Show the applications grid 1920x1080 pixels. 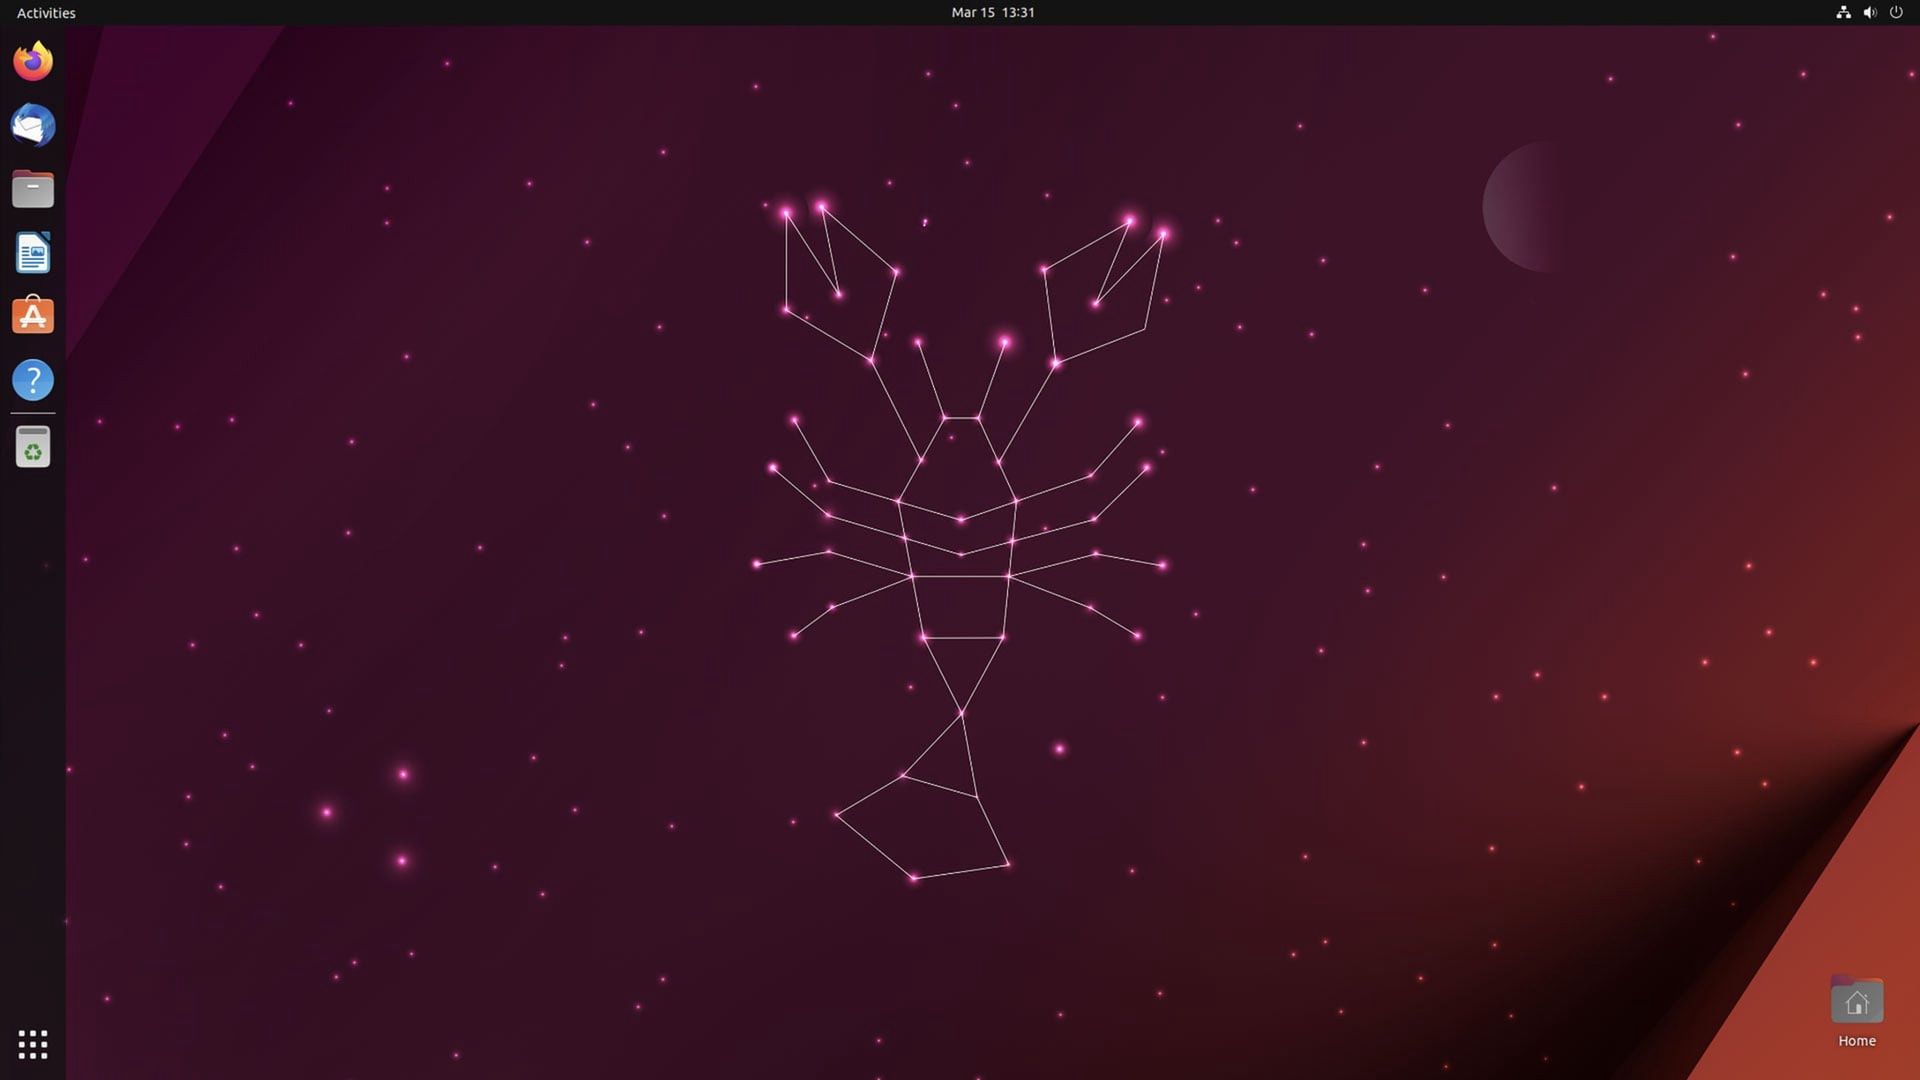pos(33,1044)
